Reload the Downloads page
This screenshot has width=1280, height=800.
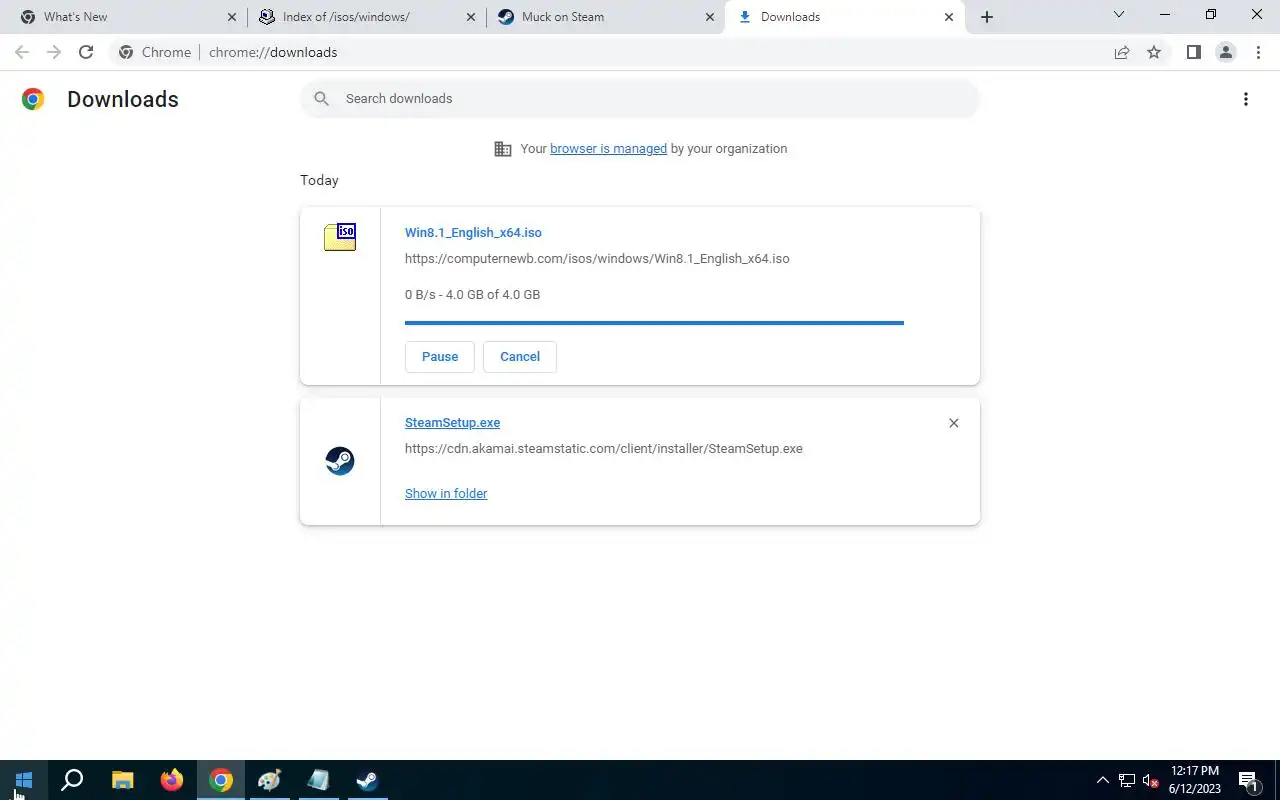click(x=86, y=52)
